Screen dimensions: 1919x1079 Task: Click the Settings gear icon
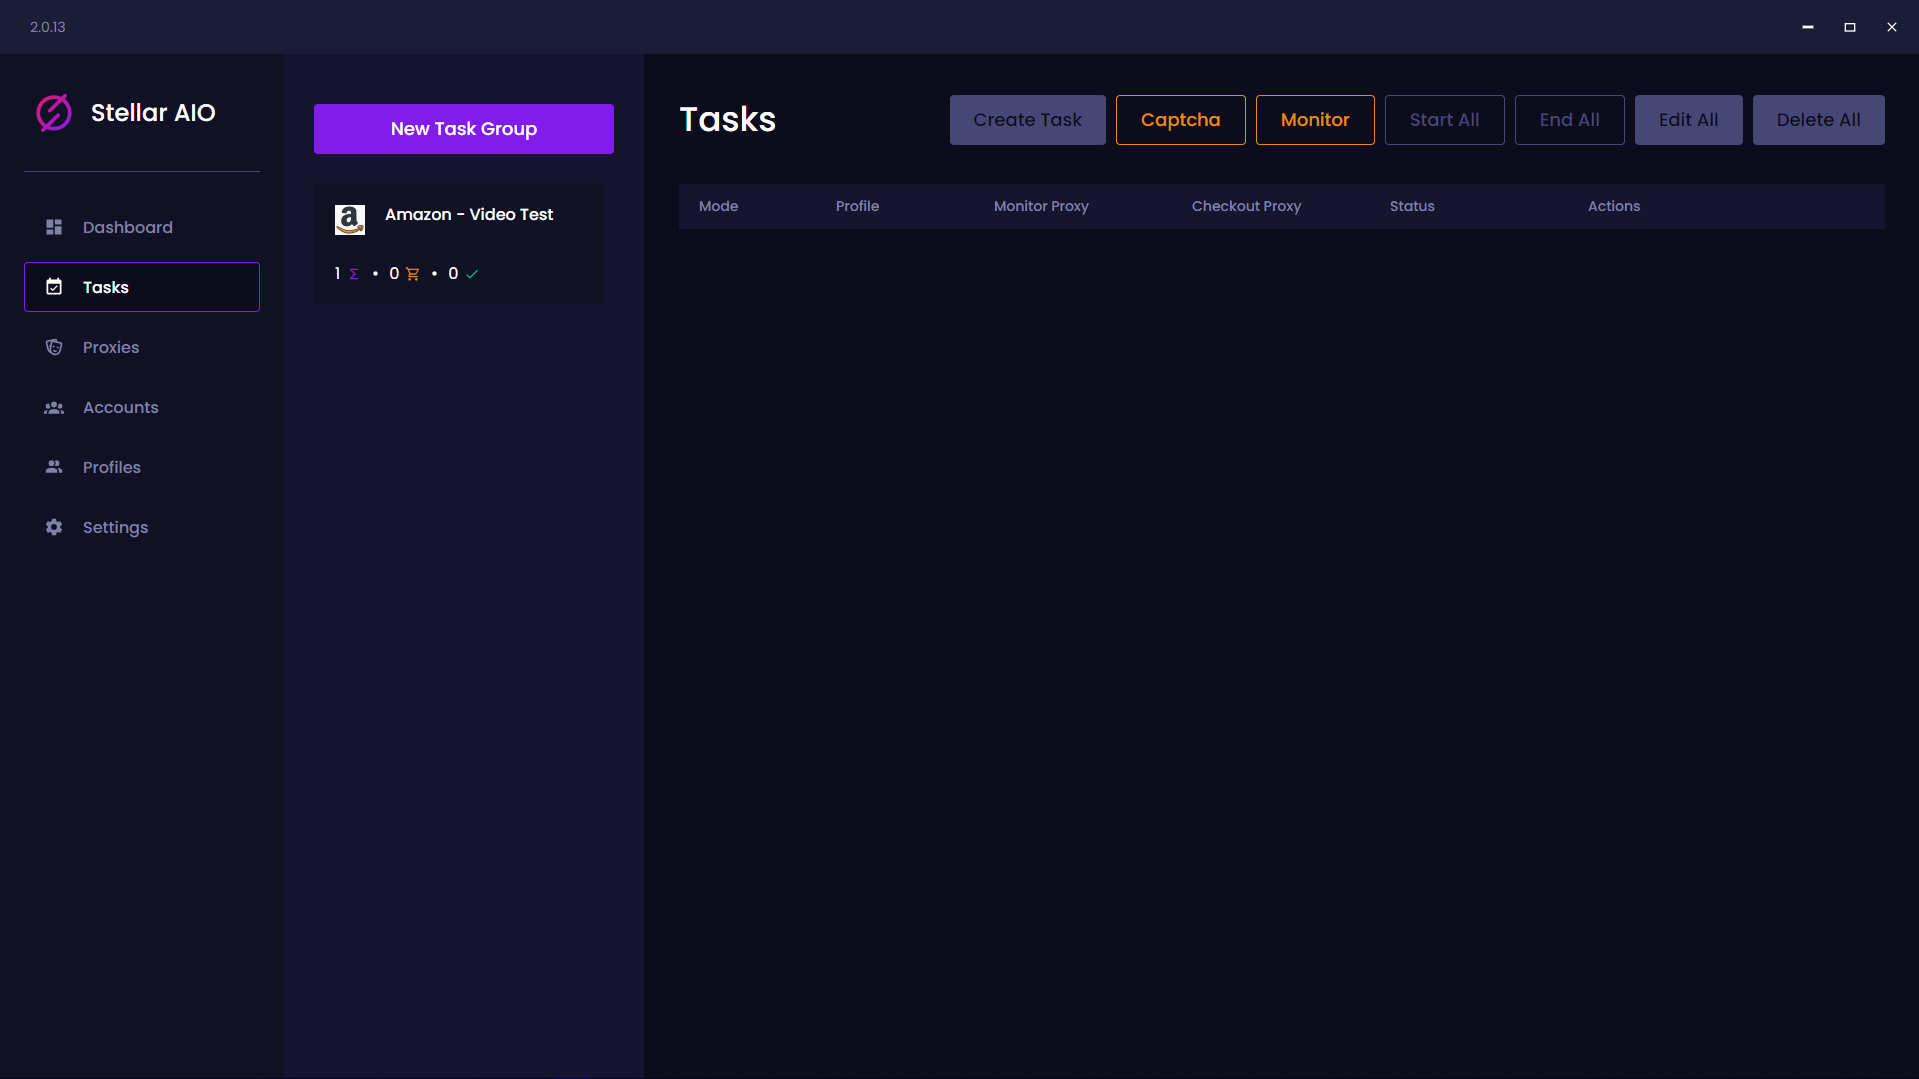tap(54, 527)
